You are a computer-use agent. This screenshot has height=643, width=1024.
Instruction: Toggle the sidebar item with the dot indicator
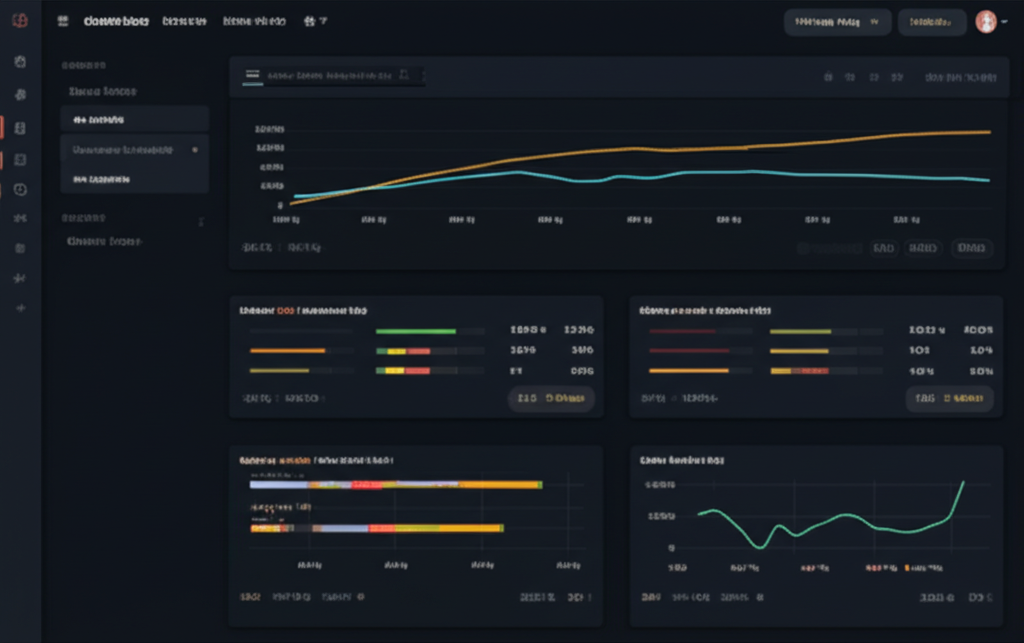click(x=133, y=150)
